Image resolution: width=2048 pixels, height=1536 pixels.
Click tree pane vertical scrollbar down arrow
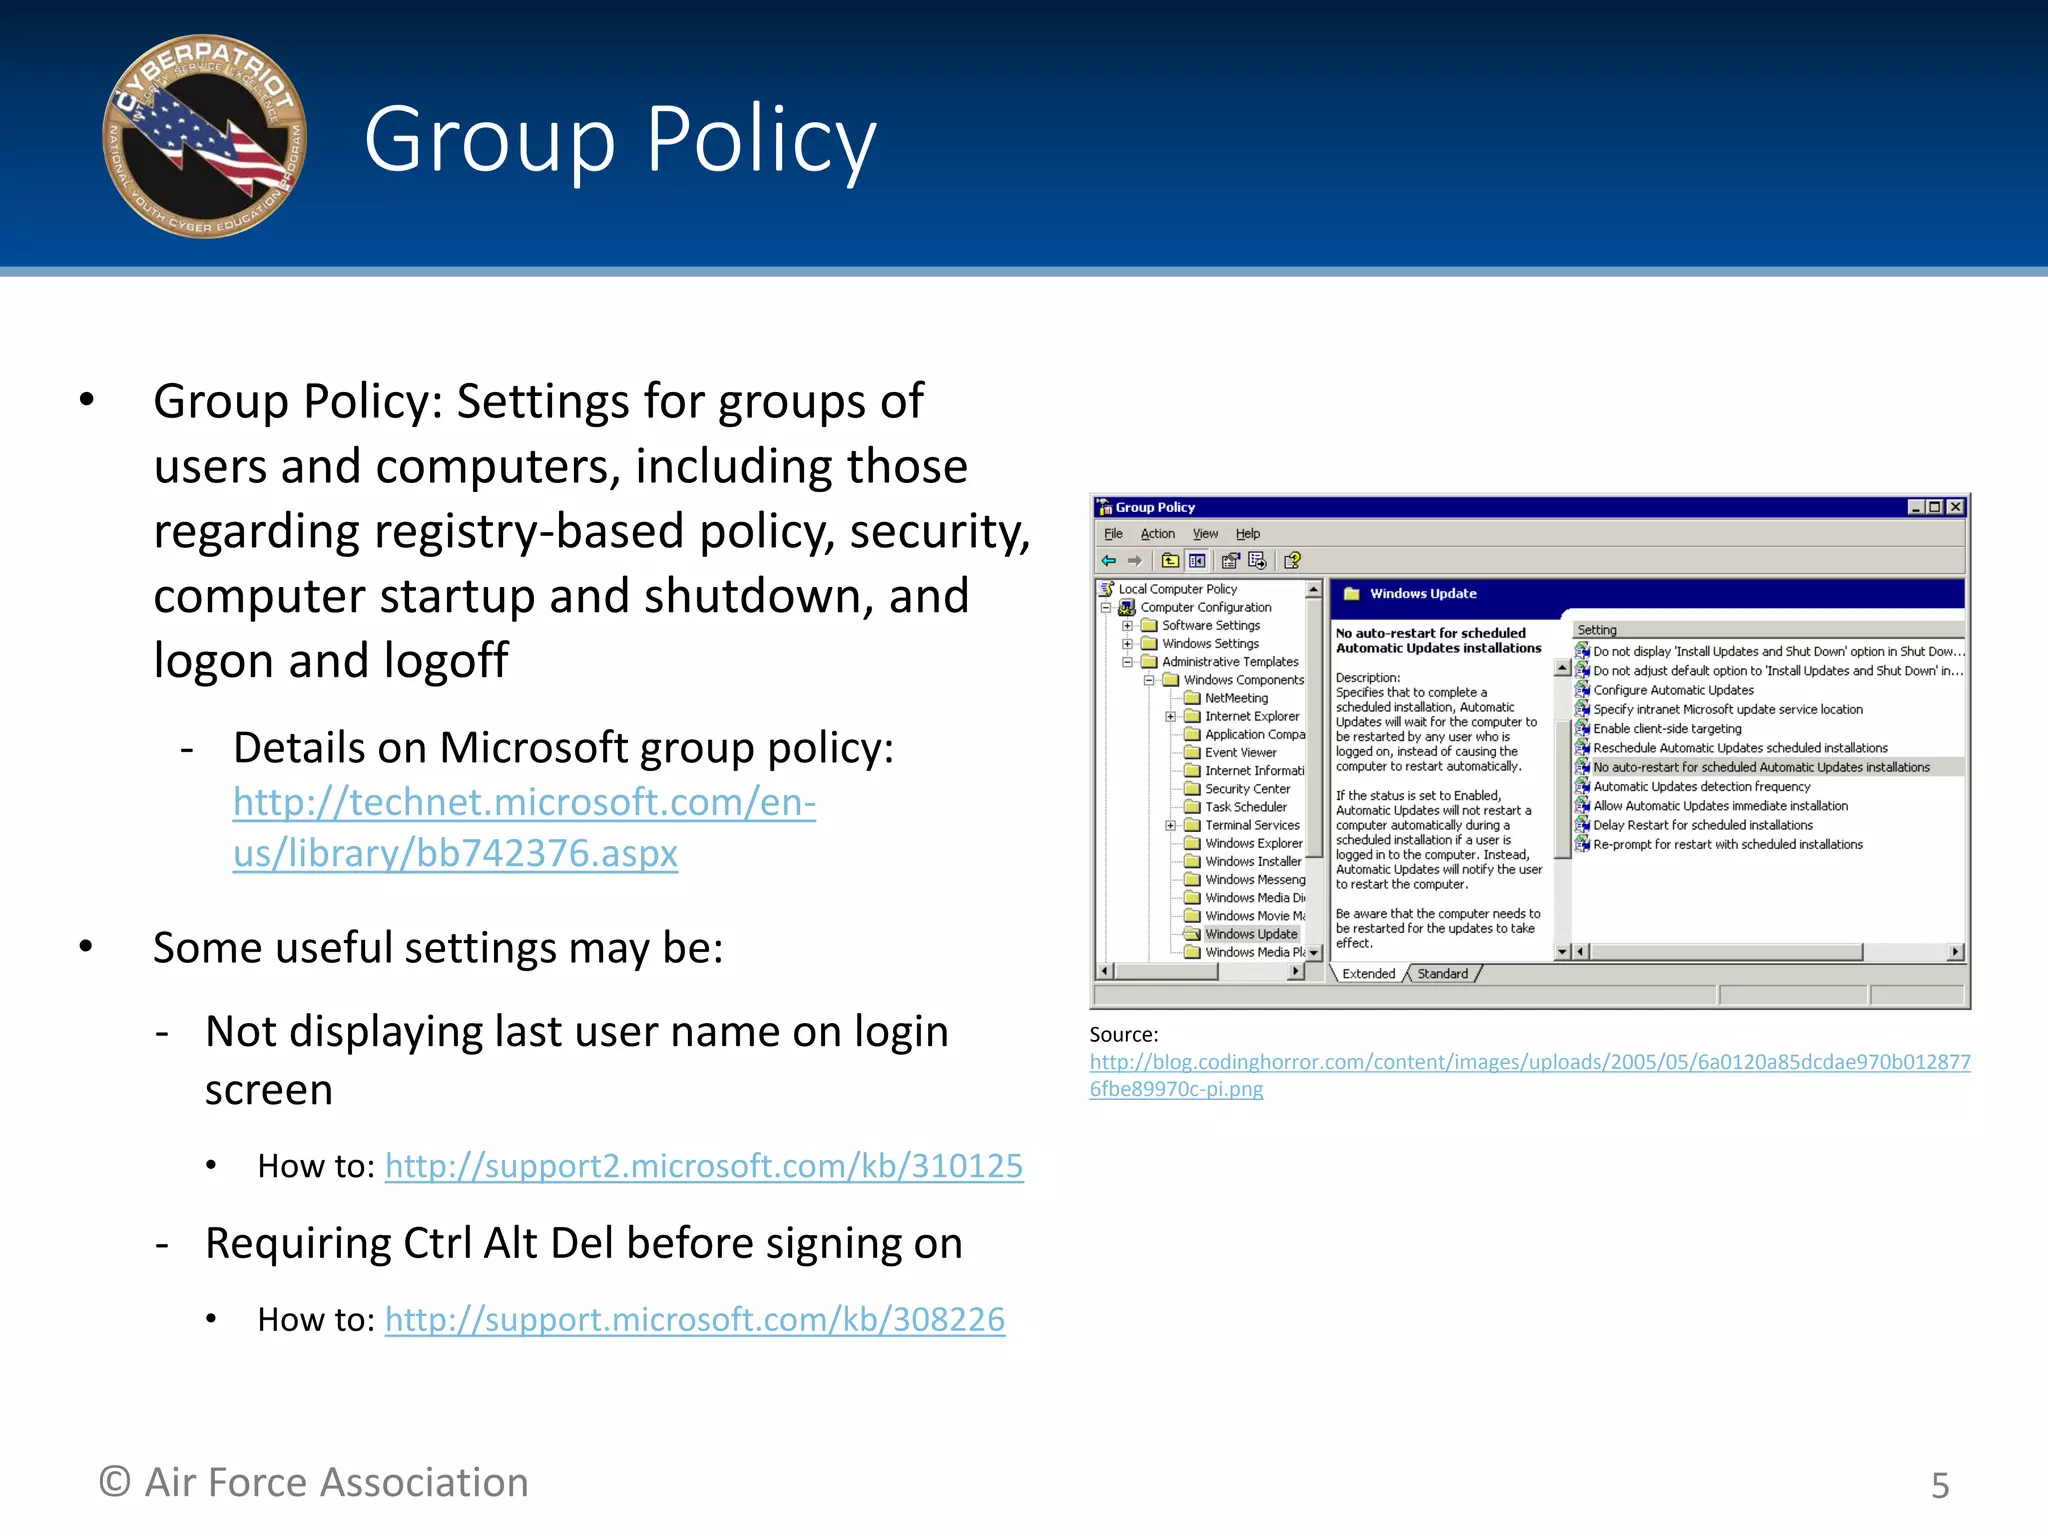point(1314,953)
